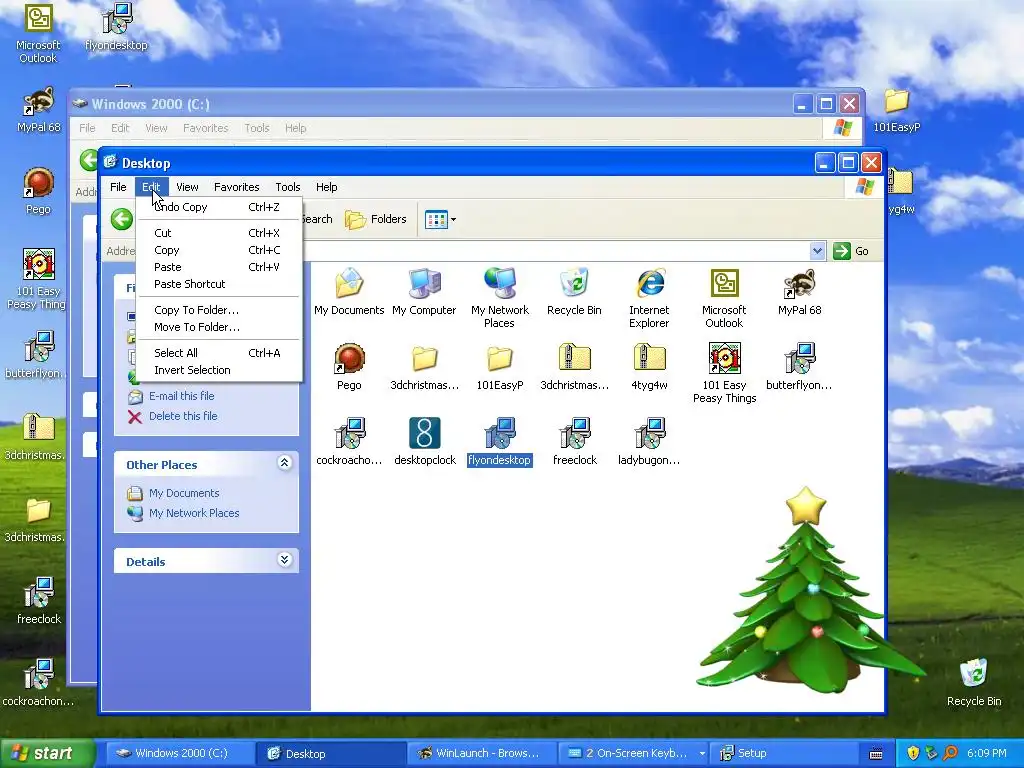
Task: Choose Undo Copy from Edit menu
Action: (x=219, y=207)
